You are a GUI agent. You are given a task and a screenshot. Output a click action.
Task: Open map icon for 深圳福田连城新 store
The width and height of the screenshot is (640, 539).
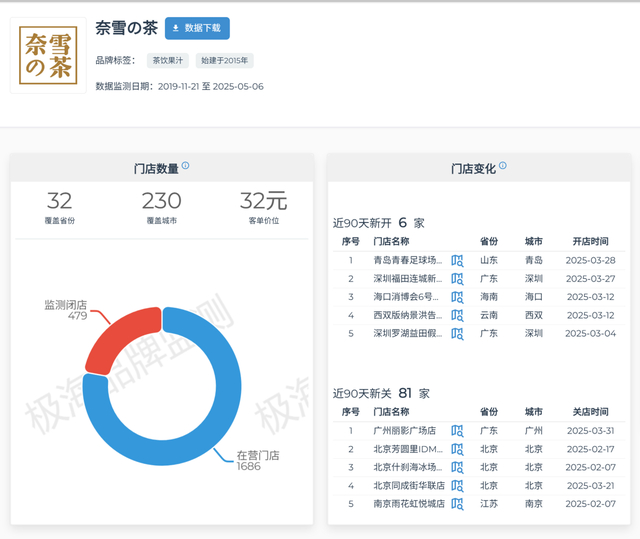click(x=457, y=279)
